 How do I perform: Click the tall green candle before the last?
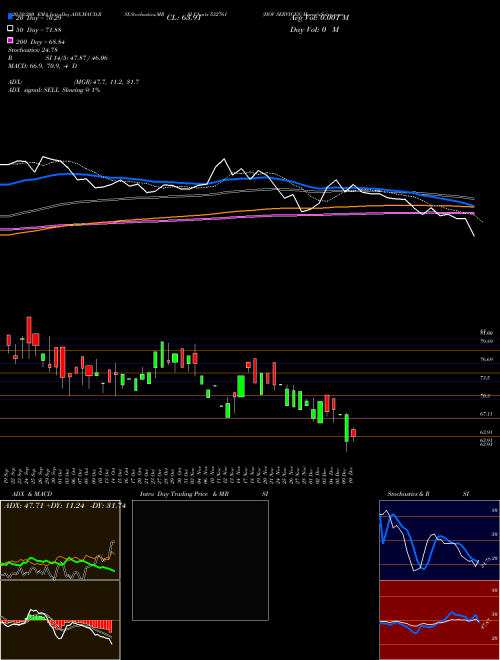(347, 428)
